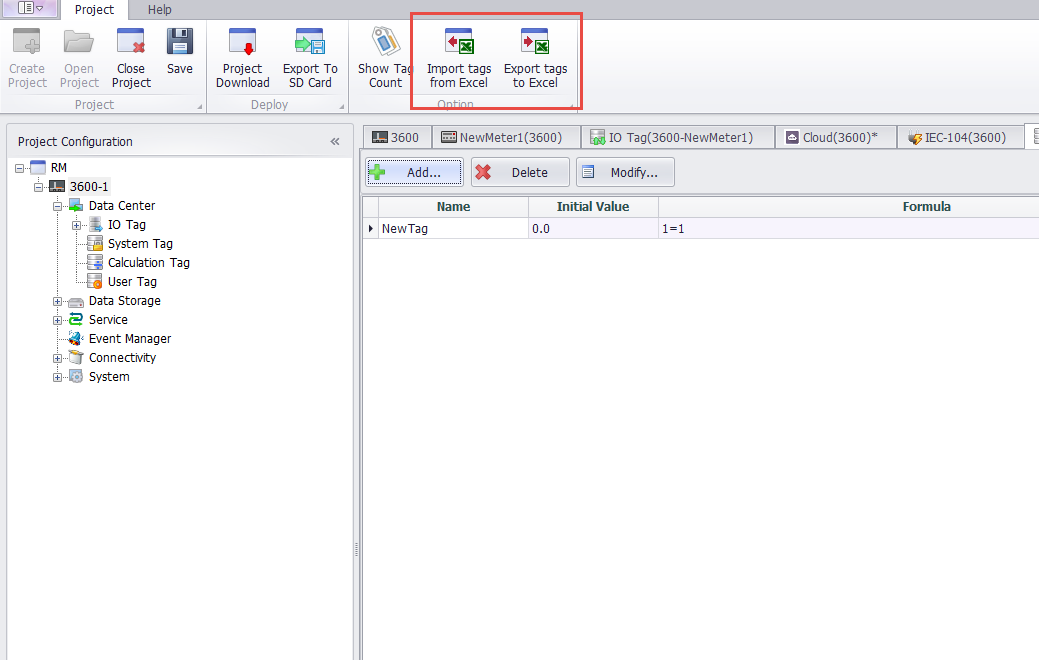Screen dimensions: 1039x660
Task: Switch to the Help ribbon tab
Action: point(160,10)
